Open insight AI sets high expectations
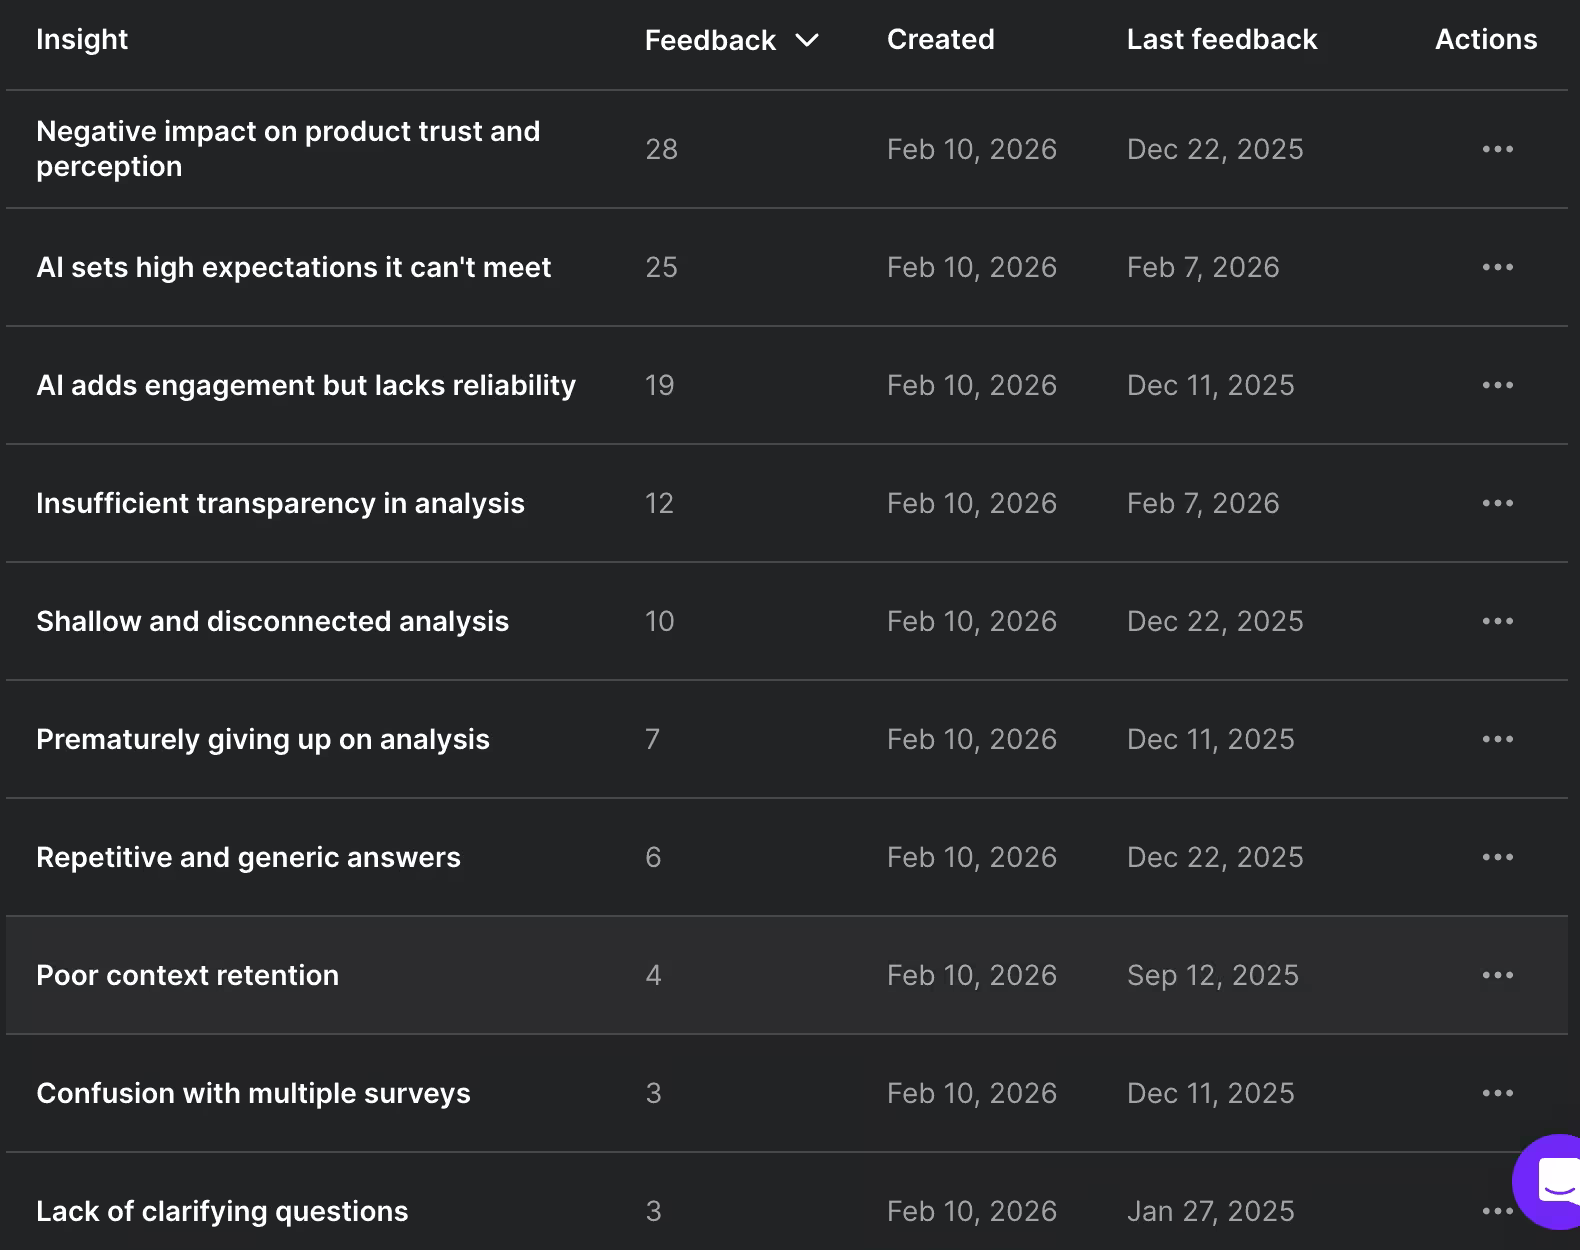 (293, 267)
